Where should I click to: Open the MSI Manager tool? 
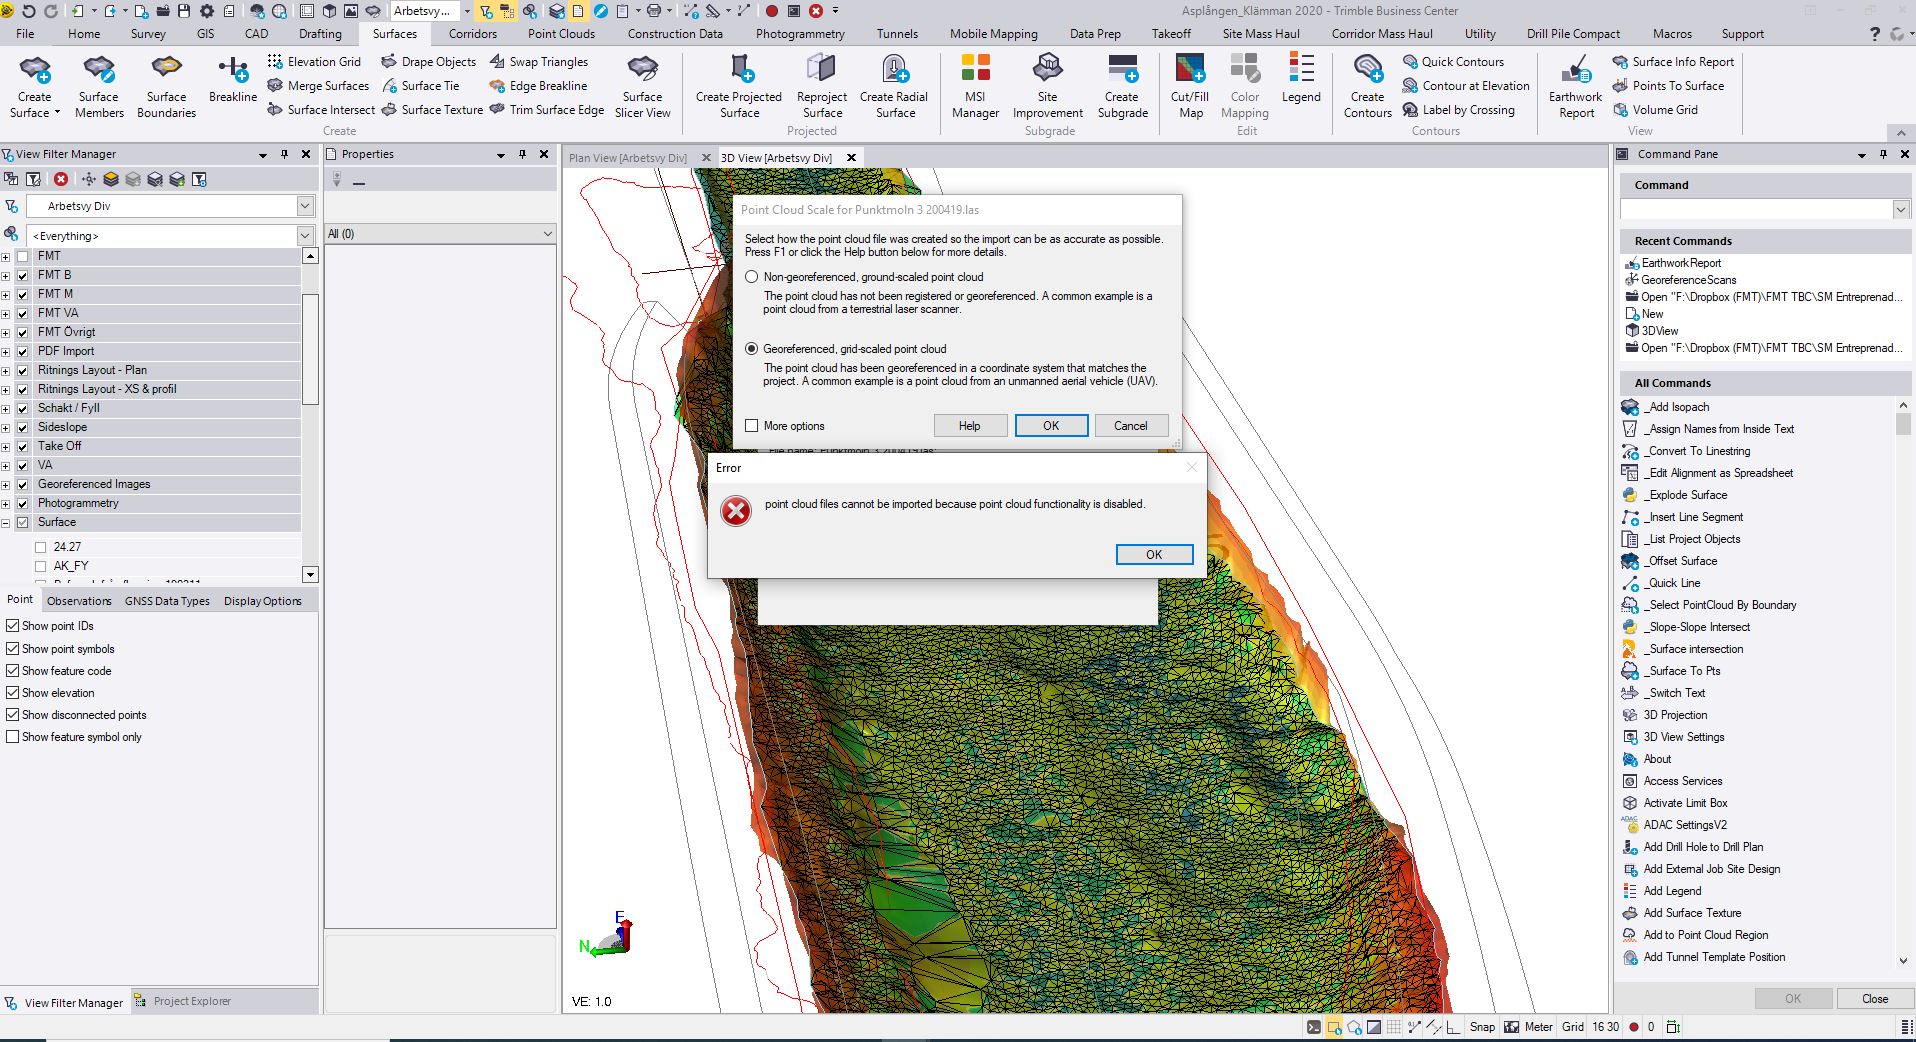coord(975,70)
